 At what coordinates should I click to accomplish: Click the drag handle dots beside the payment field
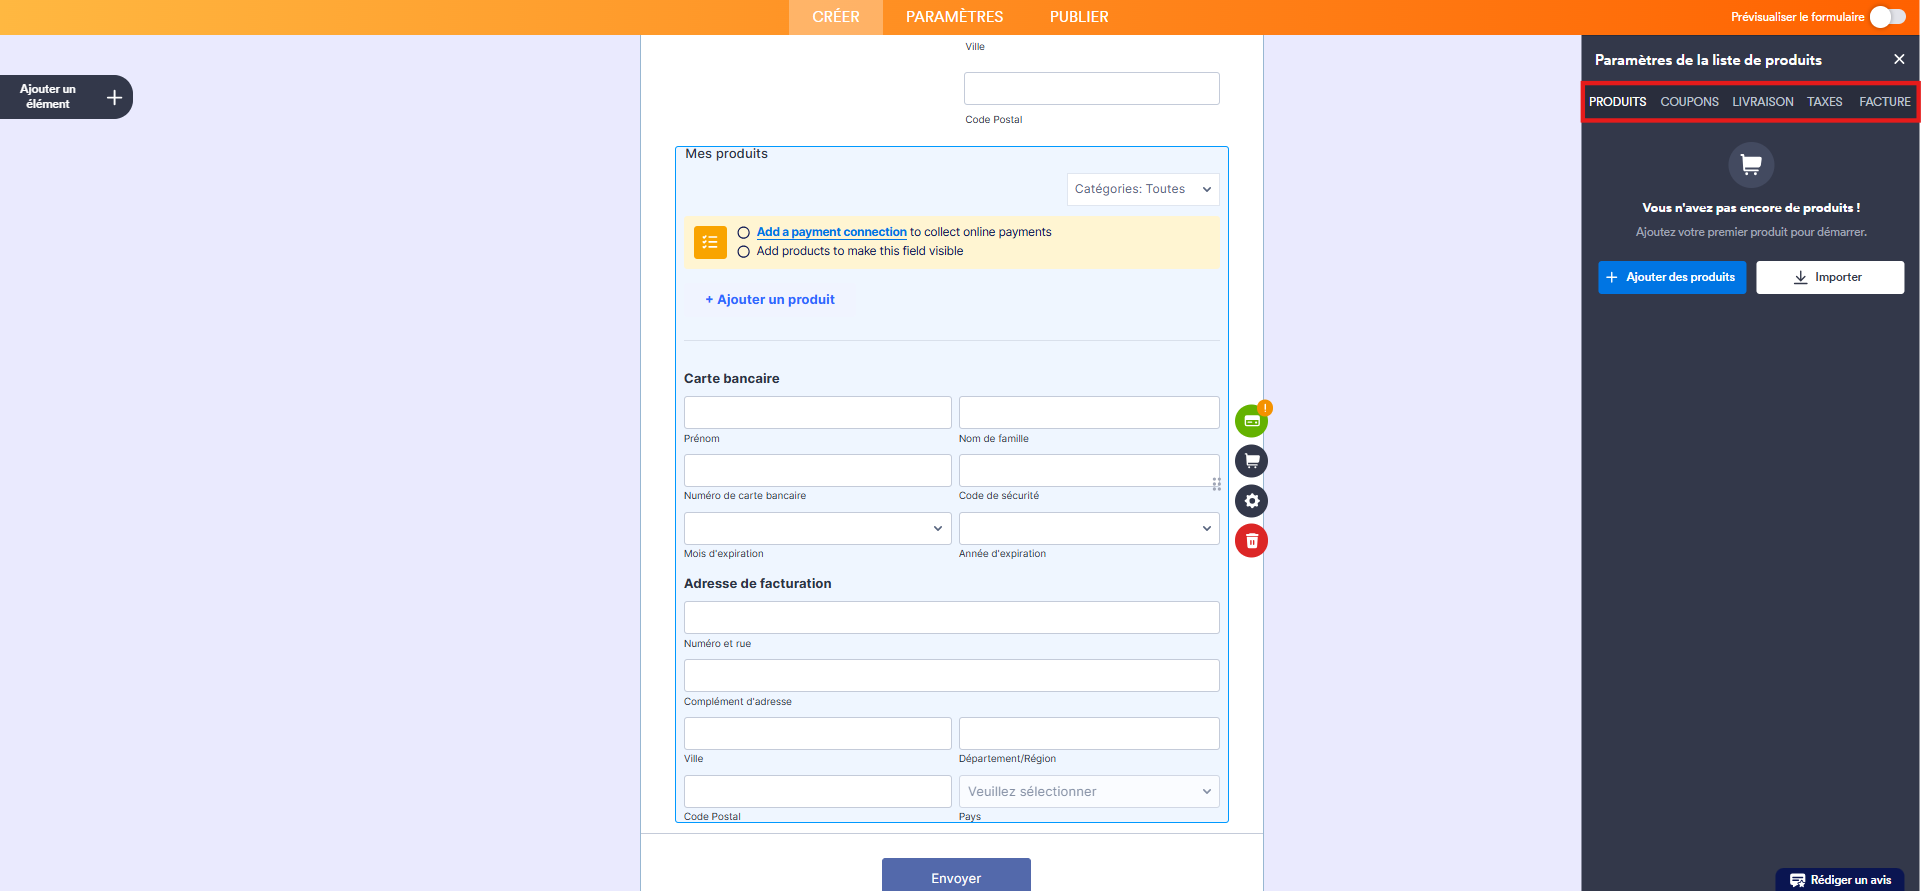point(1217,484)
